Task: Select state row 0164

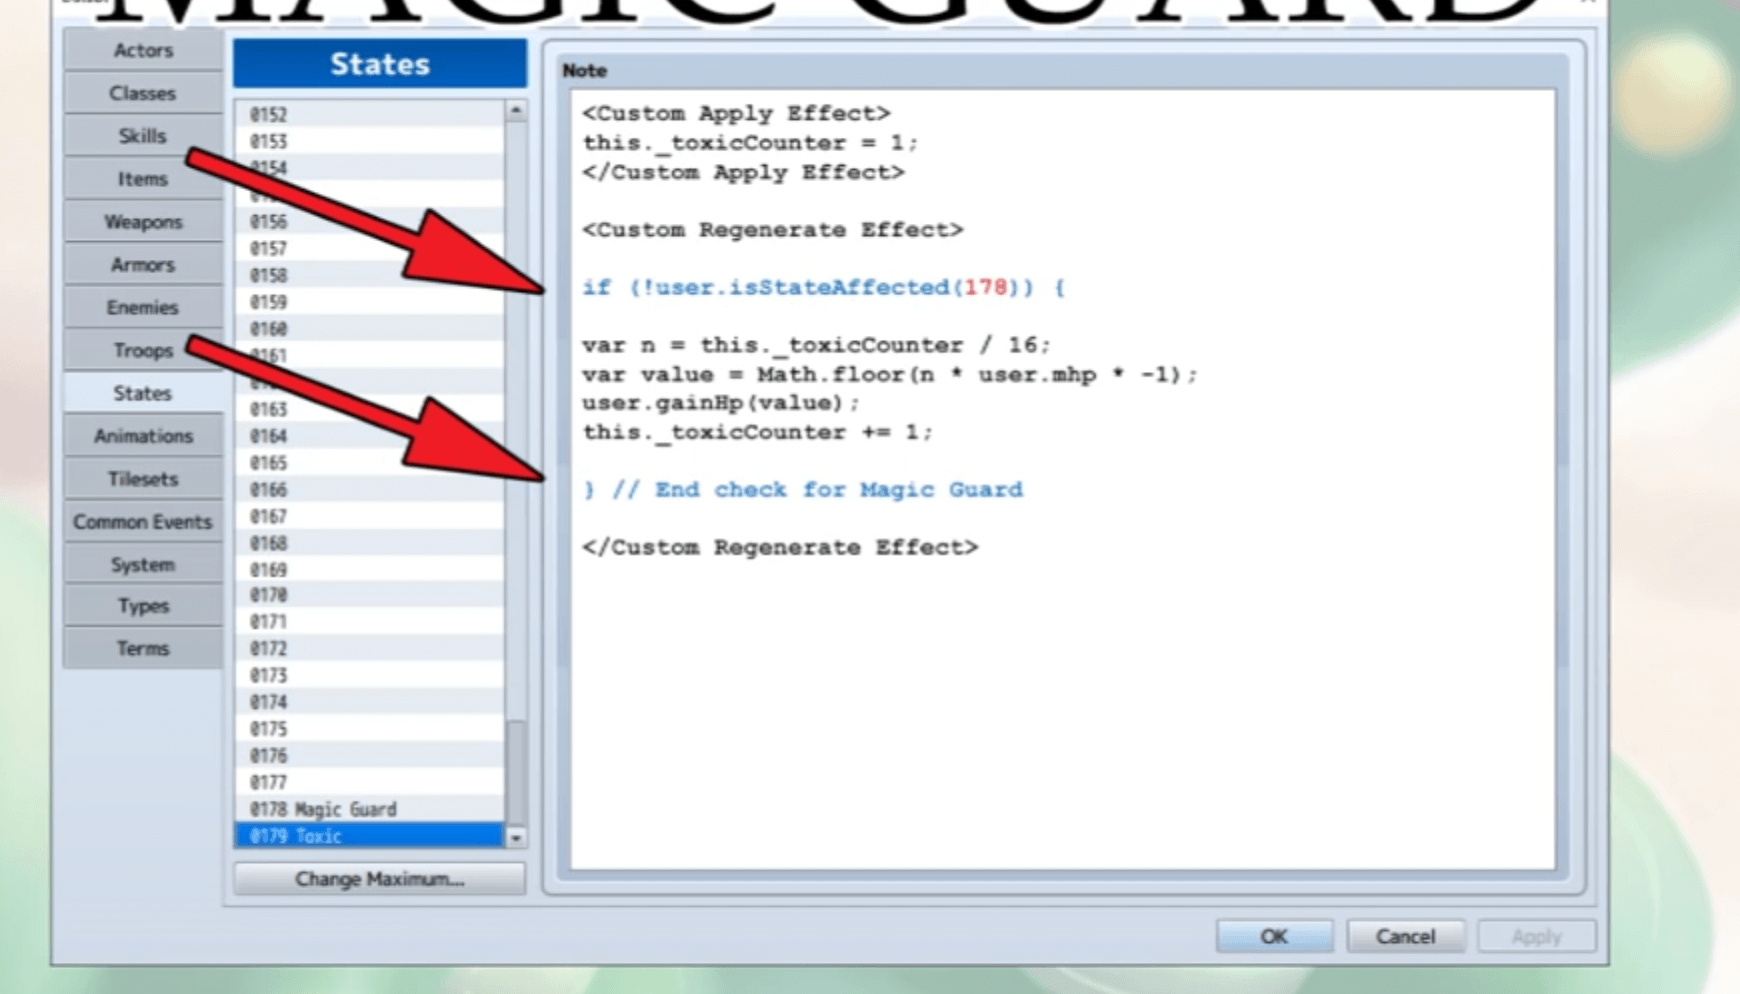Action: (370, 436)
